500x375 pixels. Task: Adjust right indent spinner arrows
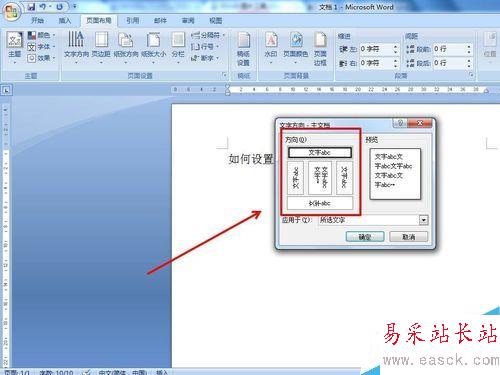[395, 63]
